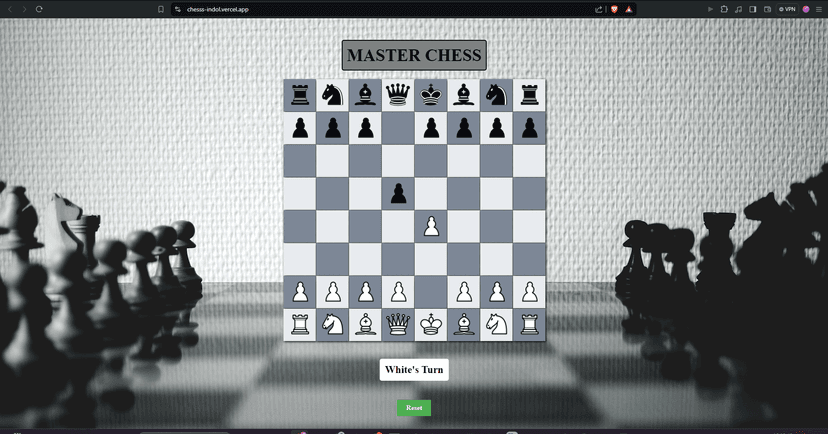Click the black king piece

pos(431,95)
